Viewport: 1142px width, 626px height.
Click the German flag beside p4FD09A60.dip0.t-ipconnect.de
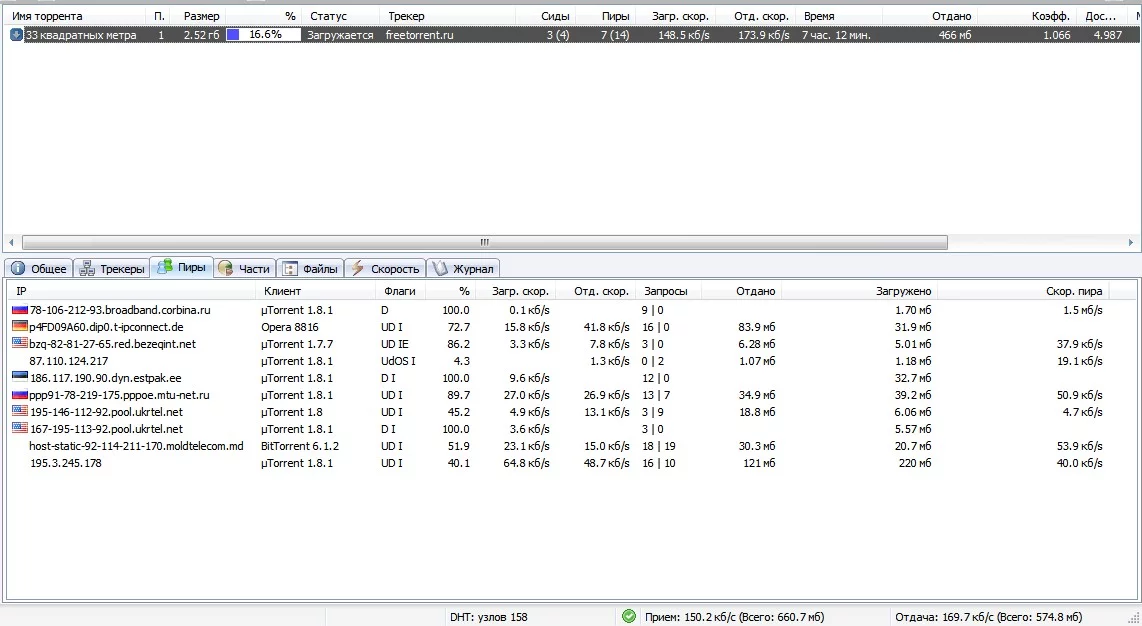(x=20, y=327)
